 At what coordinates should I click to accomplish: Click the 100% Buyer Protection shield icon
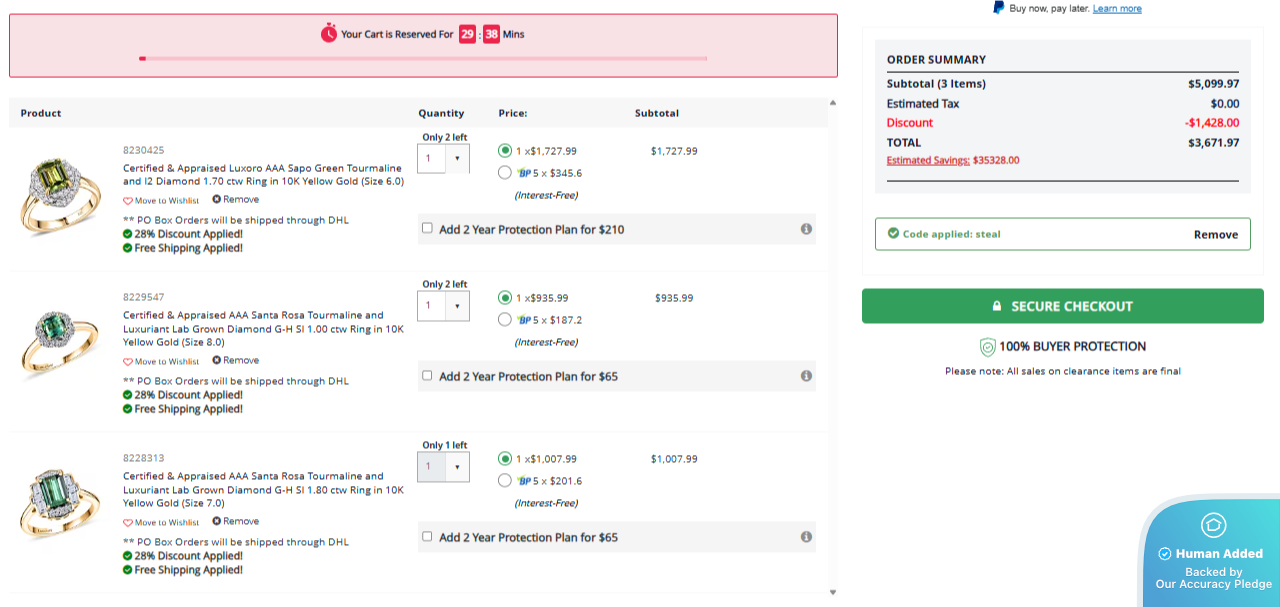pyautogui.click(x=990, y=345)
